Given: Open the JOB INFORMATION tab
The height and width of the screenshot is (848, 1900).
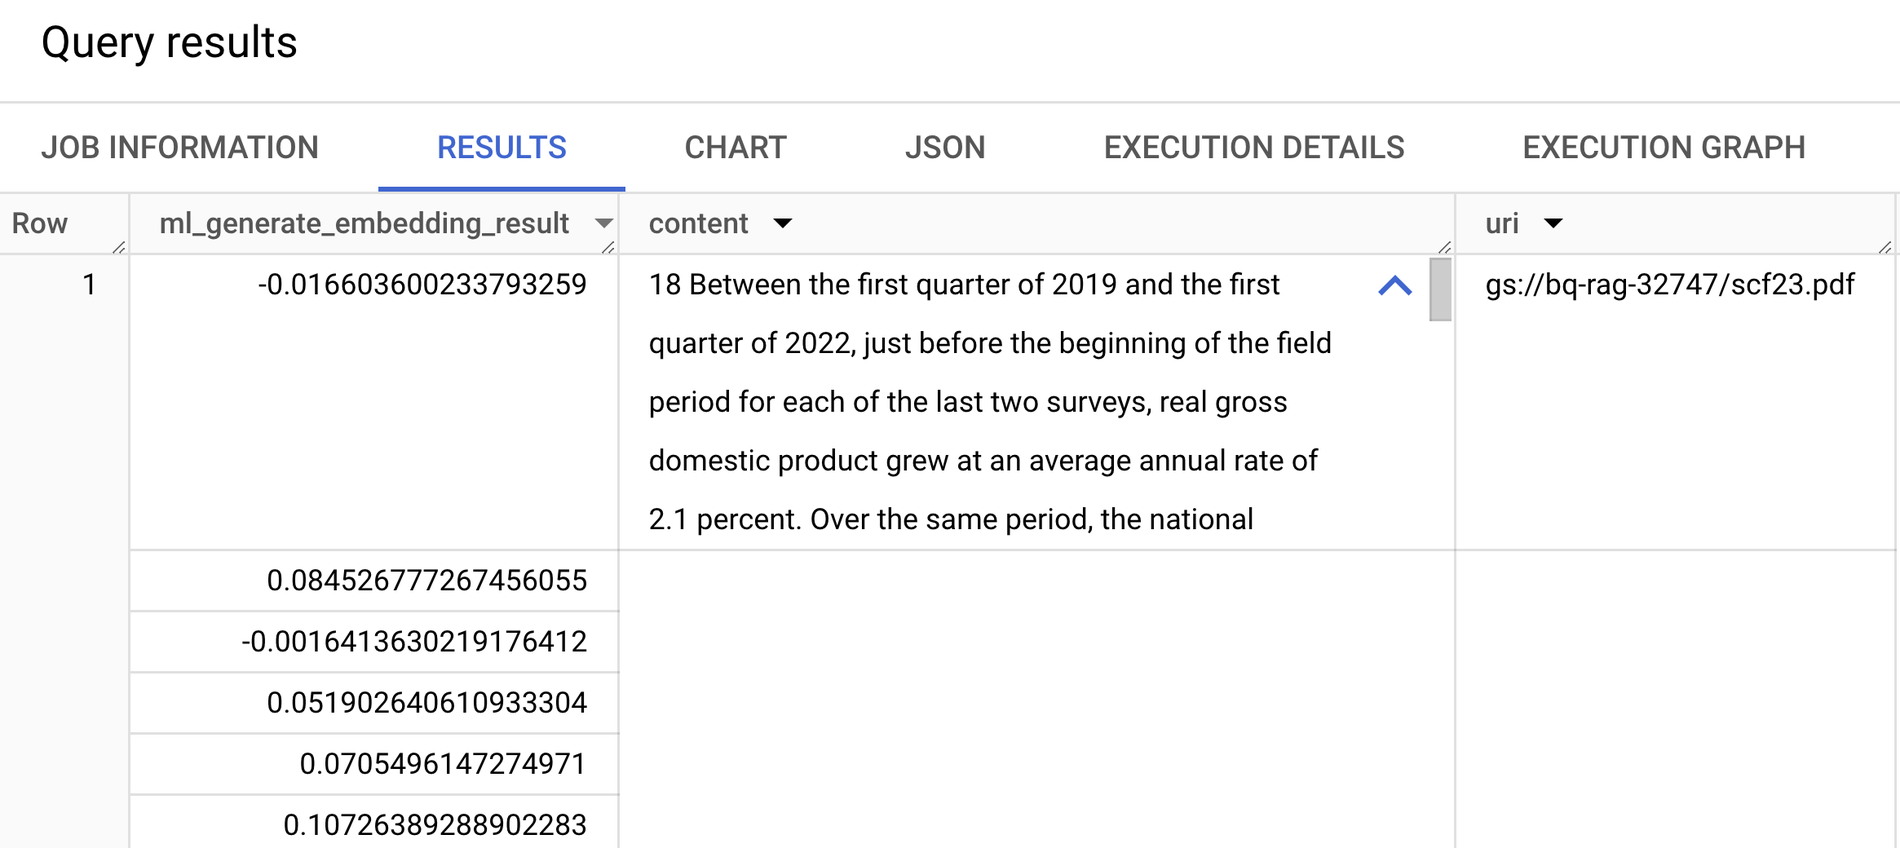Looking at the screenshot, I should coord(180,148).
